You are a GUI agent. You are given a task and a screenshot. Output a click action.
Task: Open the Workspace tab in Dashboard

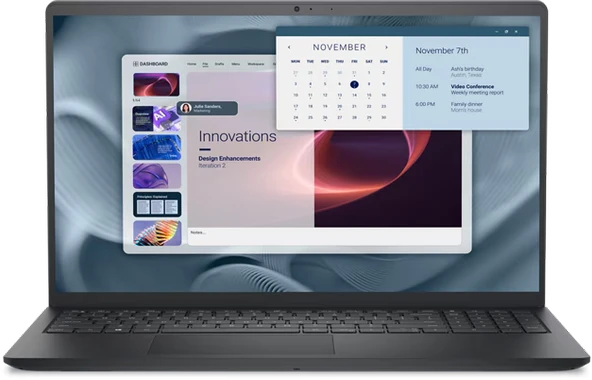[256, 64]
